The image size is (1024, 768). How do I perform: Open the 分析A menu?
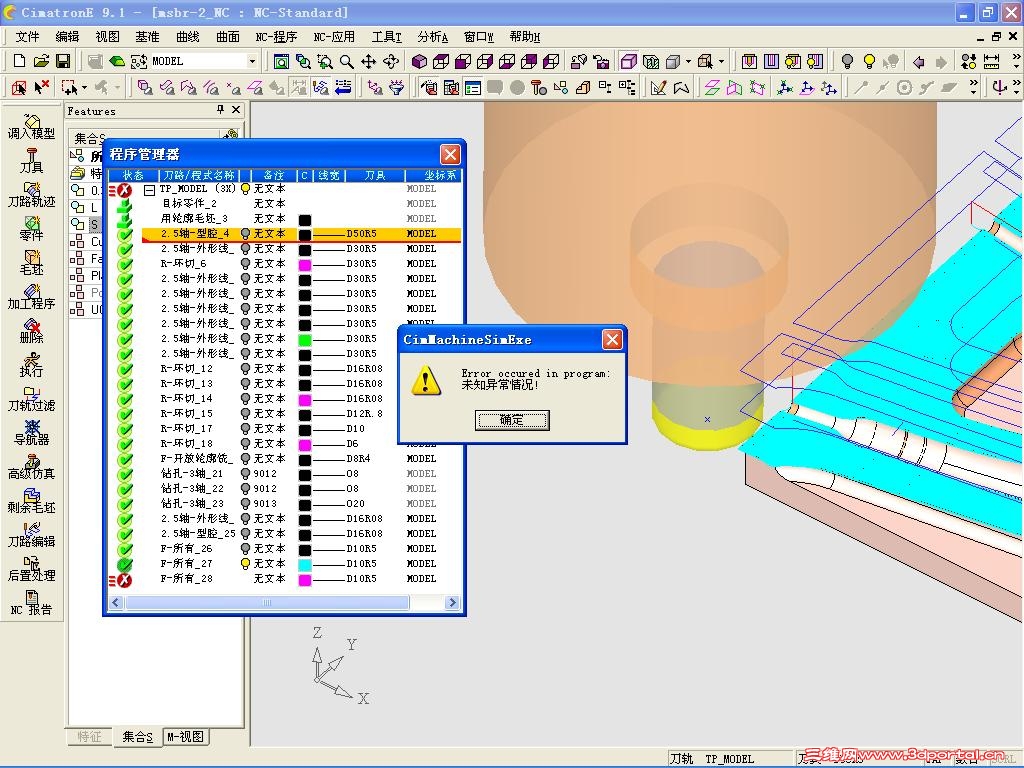[433, 37]
